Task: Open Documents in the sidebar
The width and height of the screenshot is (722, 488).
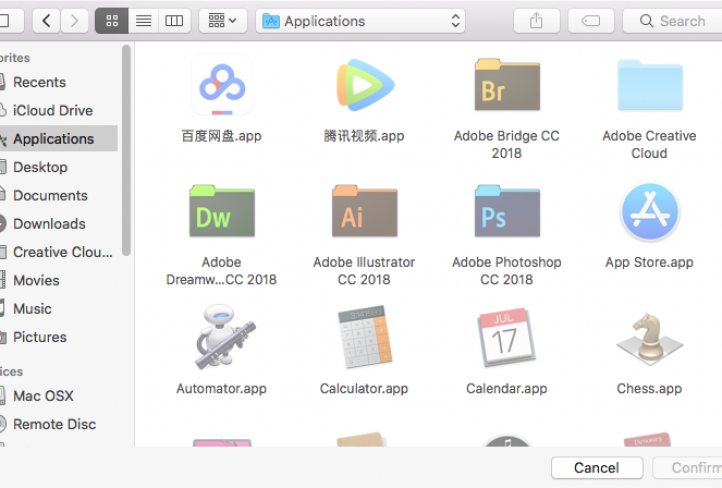Action: pyautogui.click(x=58, y=195)
